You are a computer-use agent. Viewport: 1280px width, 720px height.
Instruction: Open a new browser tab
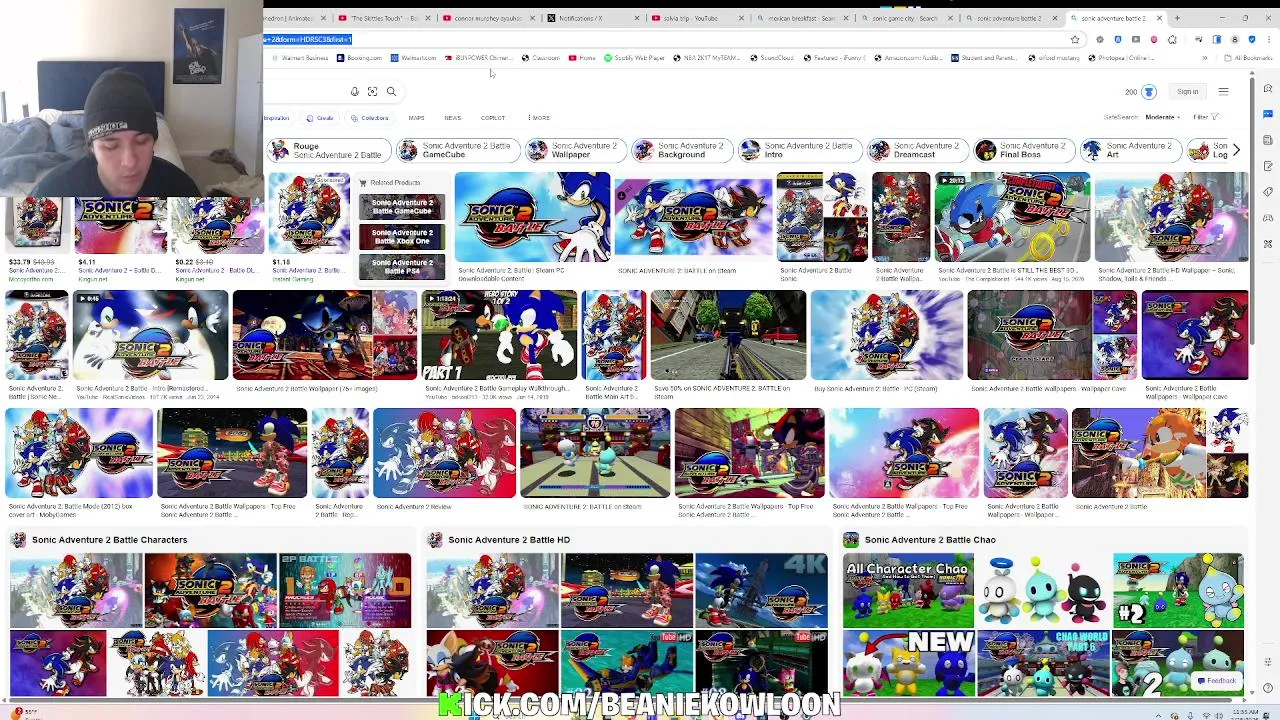click(x=1177, y=18)
